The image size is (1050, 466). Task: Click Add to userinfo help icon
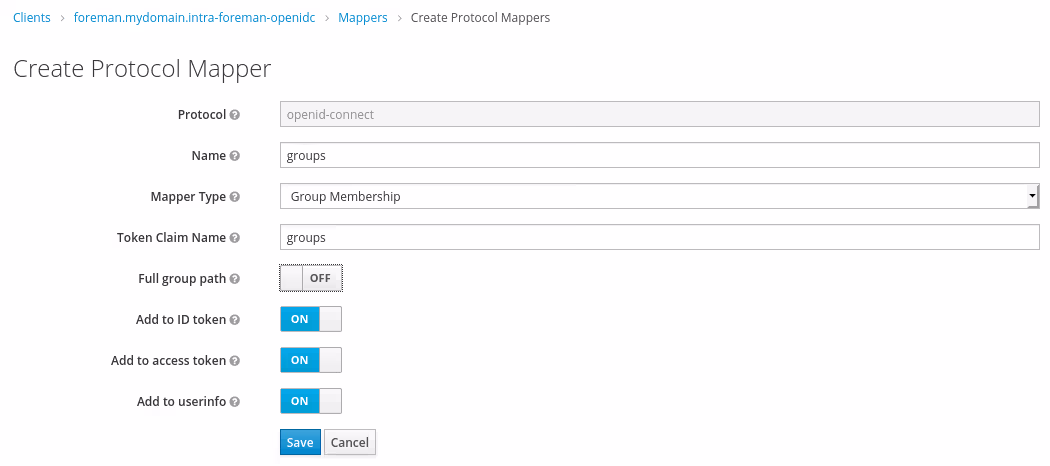[x=235, y=402]
